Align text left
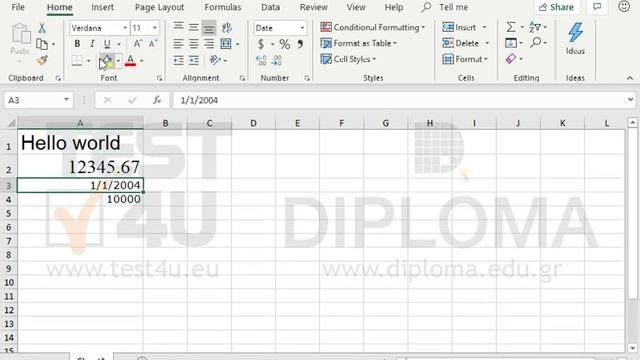640x360 pixels. coord(178,44)
